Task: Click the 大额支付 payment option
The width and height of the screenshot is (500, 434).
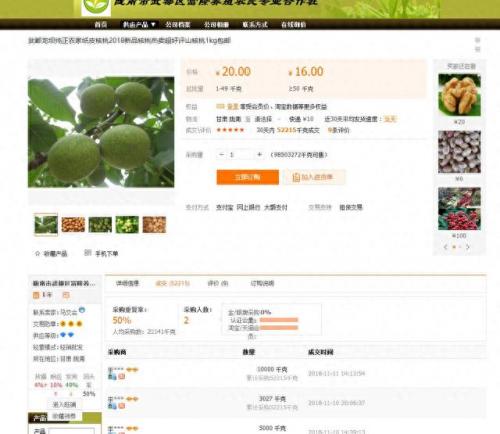Action: click(x=275, y=207)
